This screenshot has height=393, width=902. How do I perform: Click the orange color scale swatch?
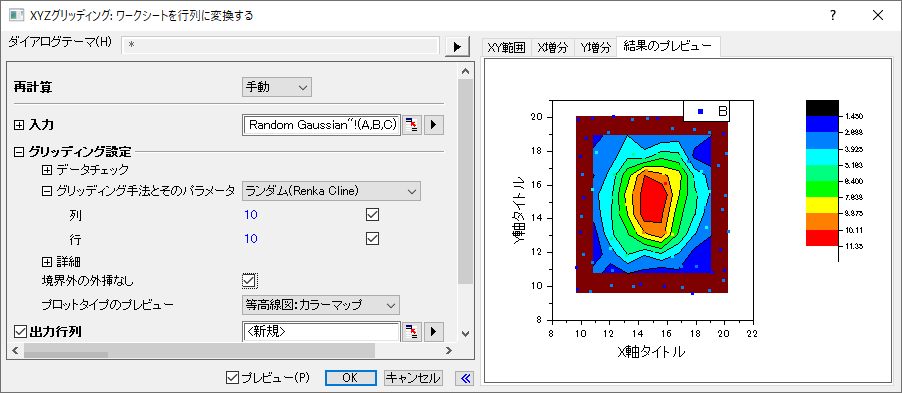pyautogui.click(x=822, y=222)
